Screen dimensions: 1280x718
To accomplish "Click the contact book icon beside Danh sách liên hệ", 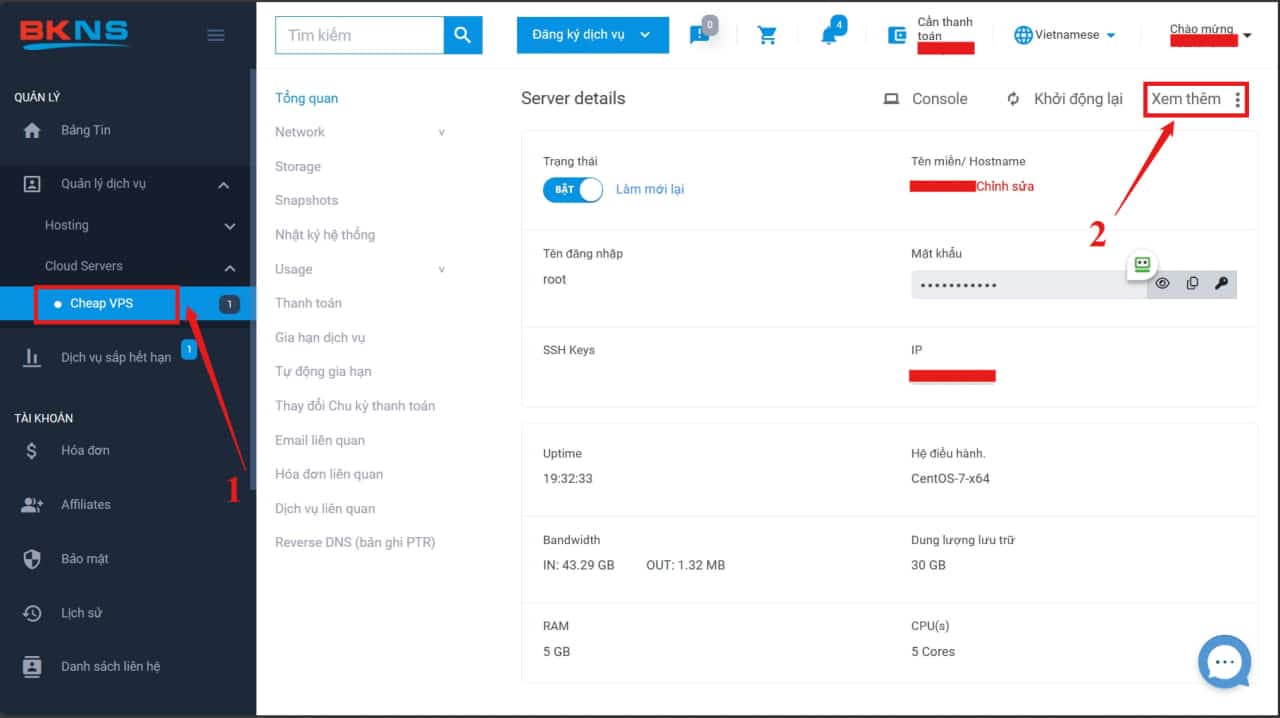I will (x=32, y=667).
